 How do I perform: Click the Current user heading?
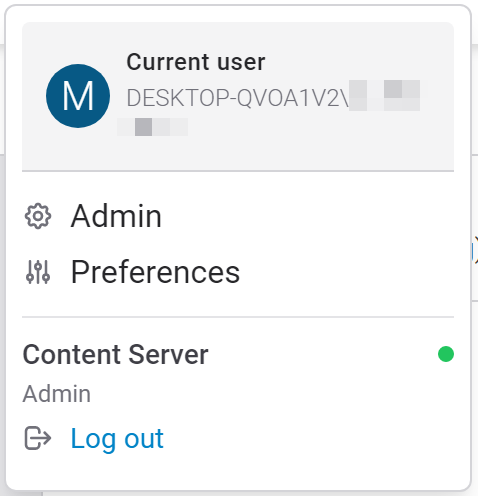[x=196, y=62]
